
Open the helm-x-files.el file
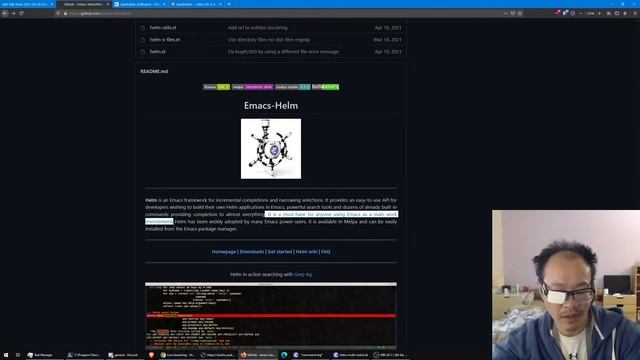[x=165, y=40]
